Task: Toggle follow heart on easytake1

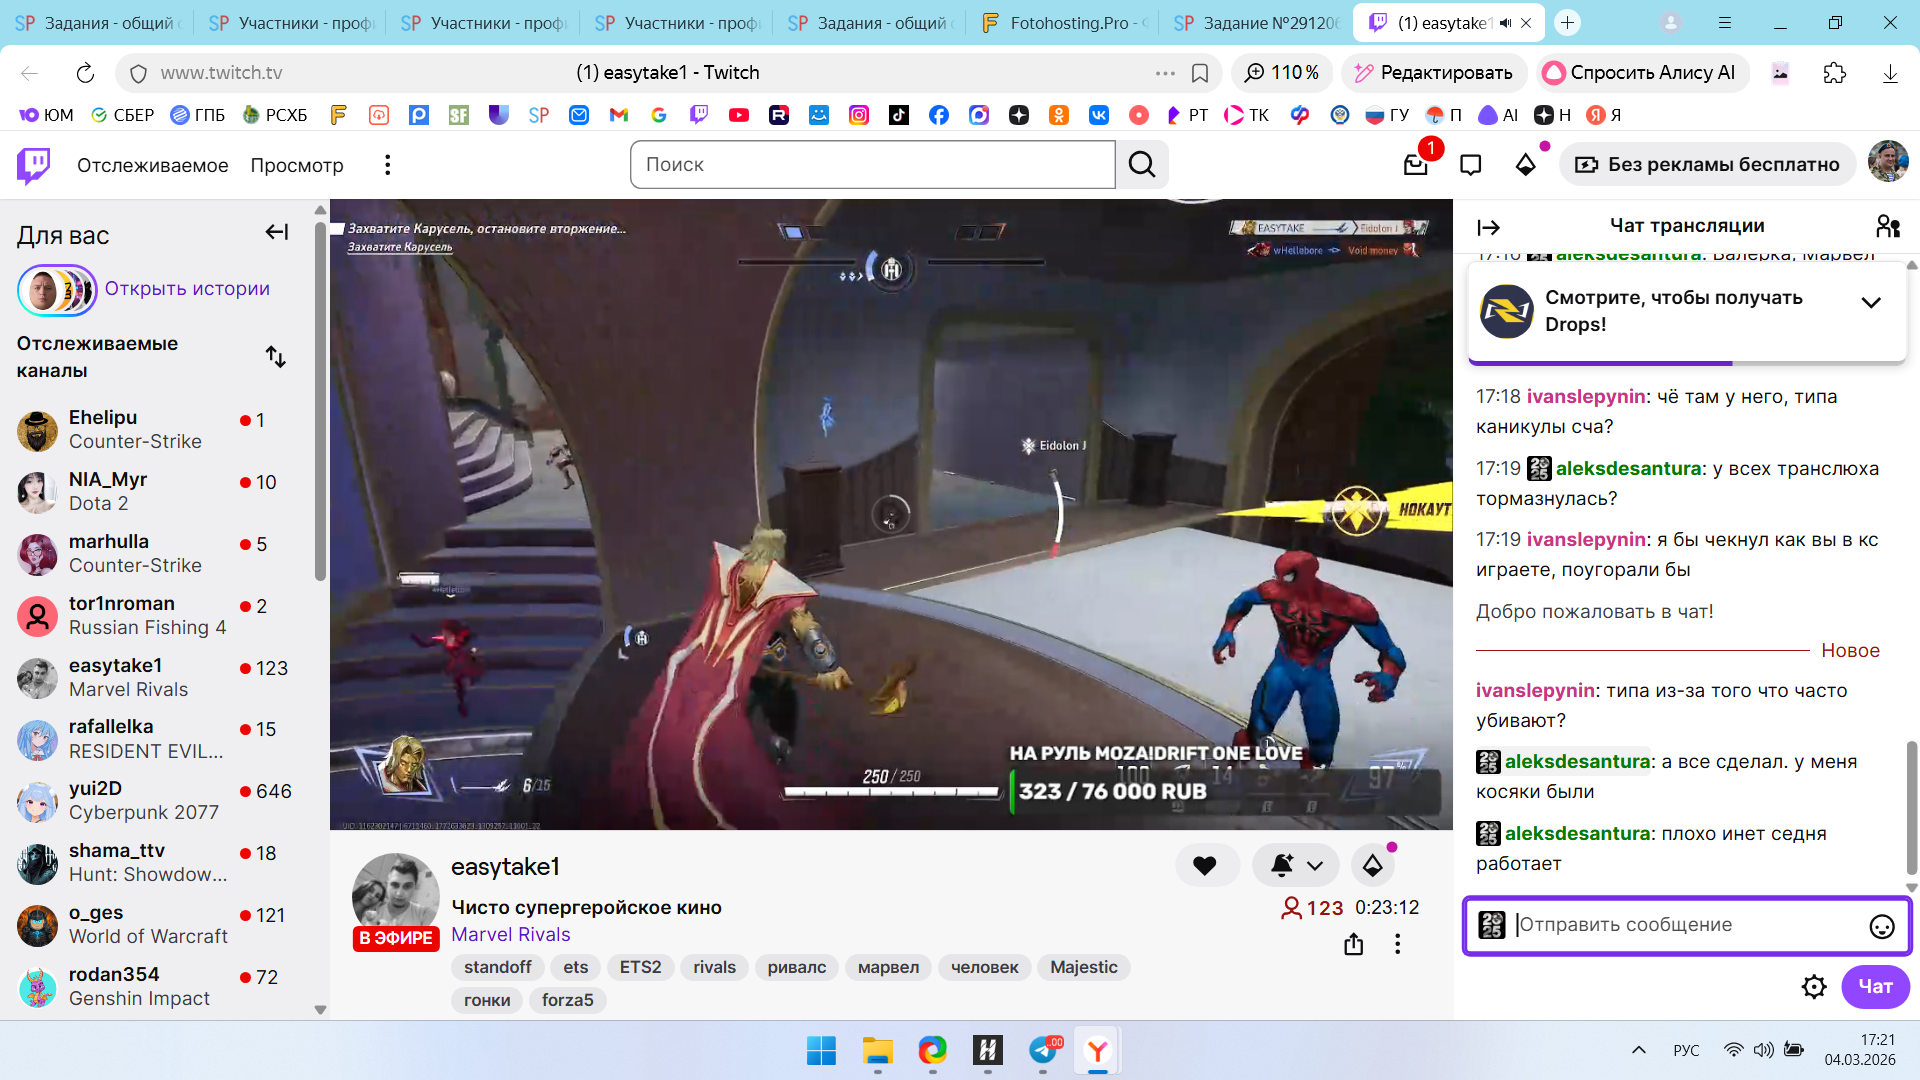Action: tap(1205, 866)
